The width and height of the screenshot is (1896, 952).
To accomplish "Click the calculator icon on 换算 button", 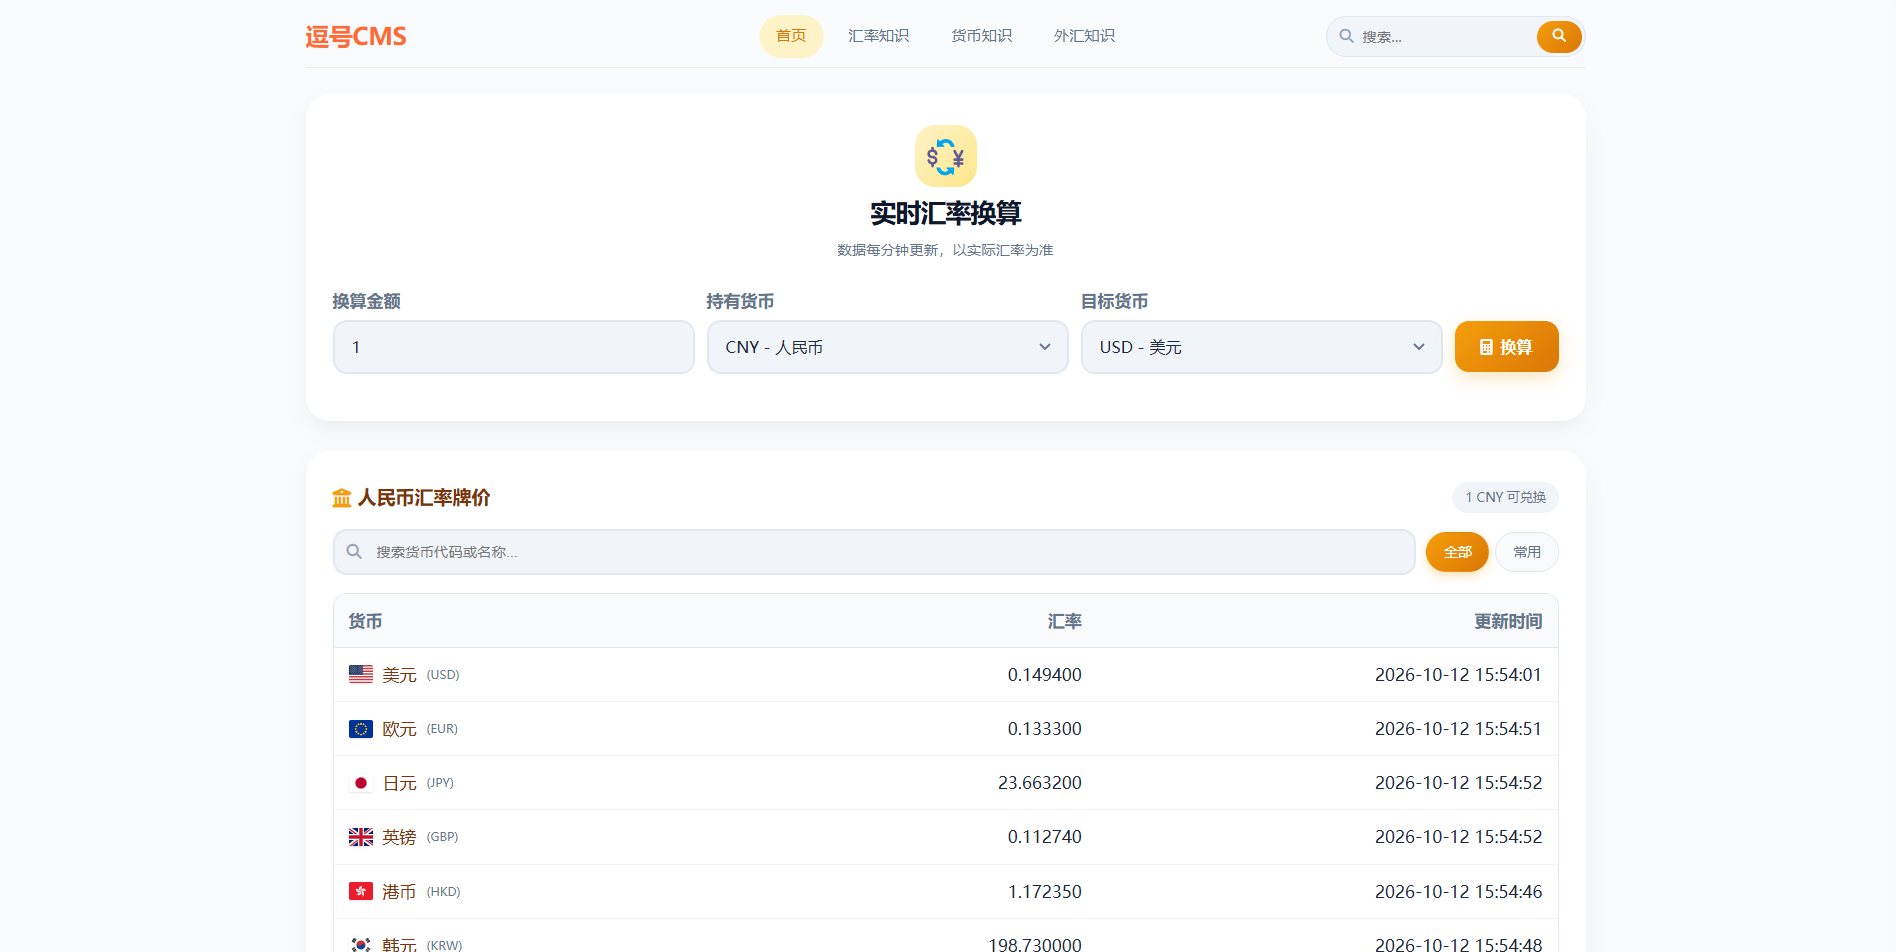I will coord(1486,347).
